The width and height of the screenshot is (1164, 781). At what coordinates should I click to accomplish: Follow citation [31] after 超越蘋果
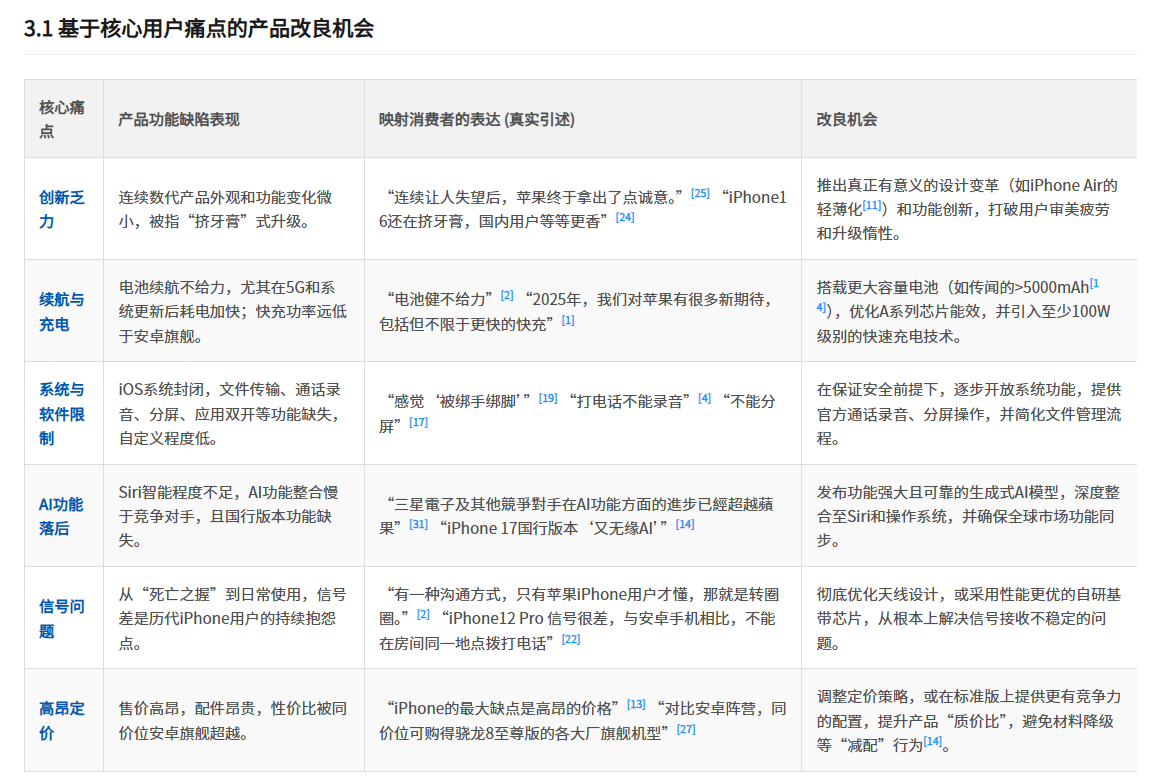[x=419, y=524]
